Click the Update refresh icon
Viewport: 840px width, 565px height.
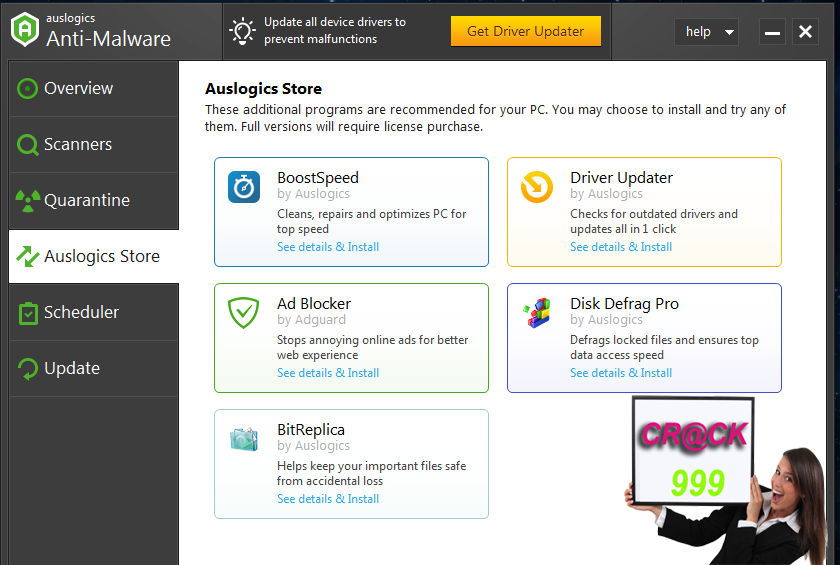coord(27,368)
